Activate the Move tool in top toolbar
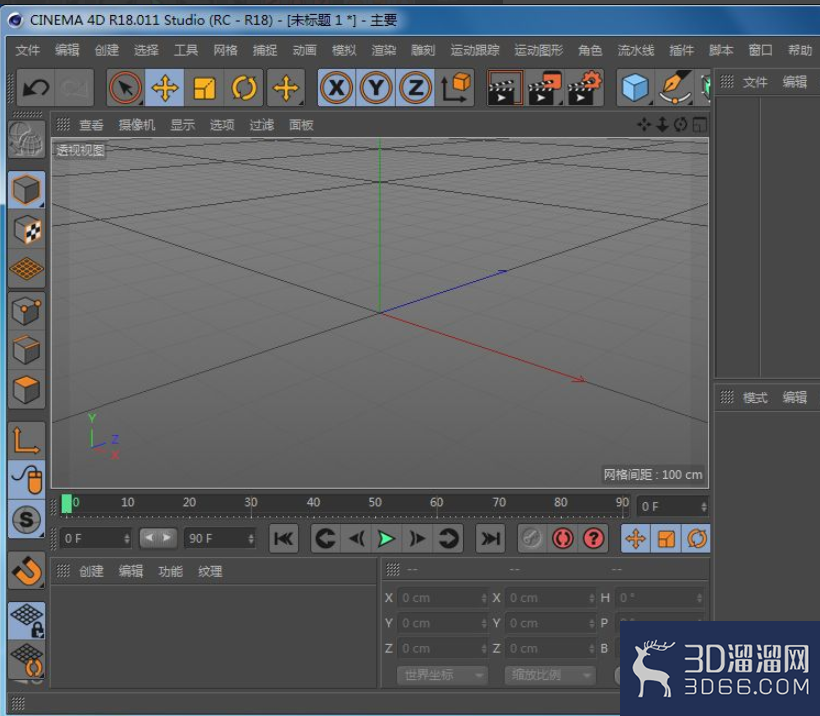Screen dimensions: 820x716 click(x=165, y=87)
